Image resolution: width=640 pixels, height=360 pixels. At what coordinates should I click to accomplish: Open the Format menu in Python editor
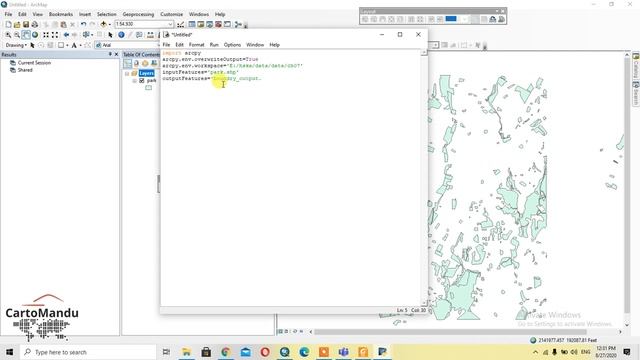(x=196, y=45)
